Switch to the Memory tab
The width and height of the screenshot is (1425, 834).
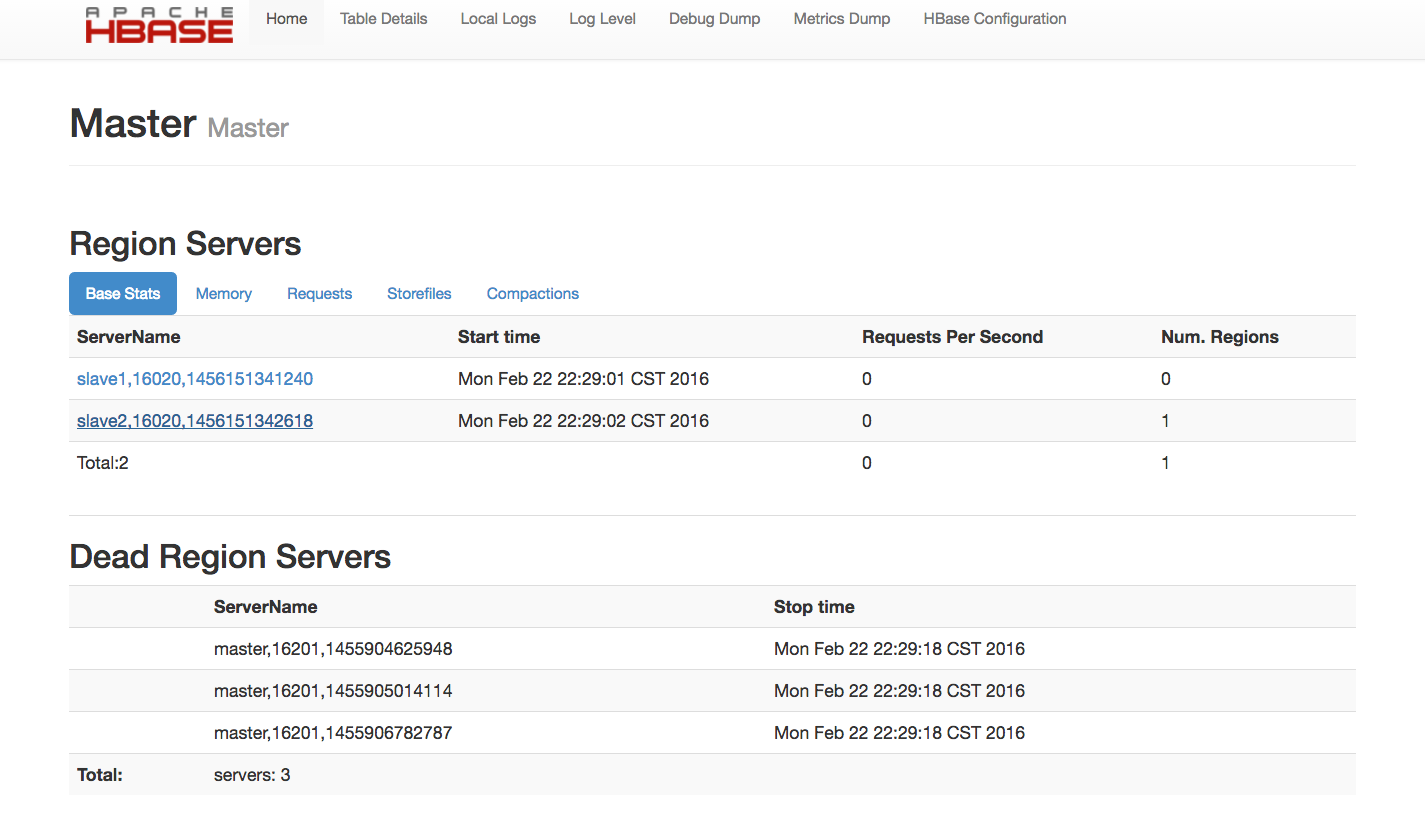coord(223,294)
